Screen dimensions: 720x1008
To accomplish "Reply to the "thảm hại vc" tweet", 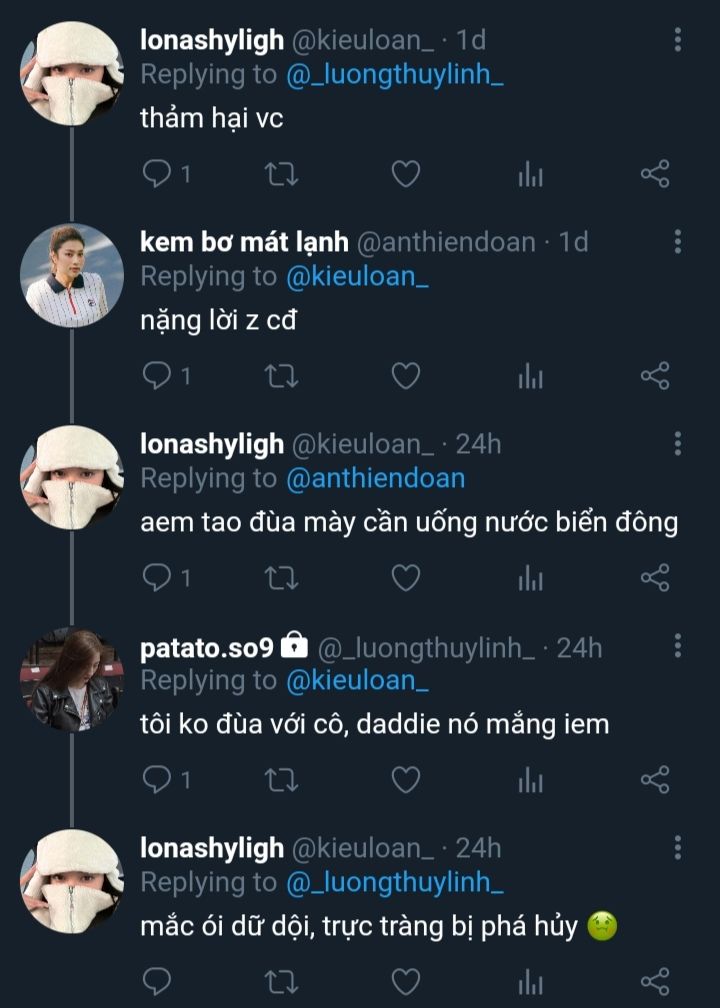I will tap(158, 175).
